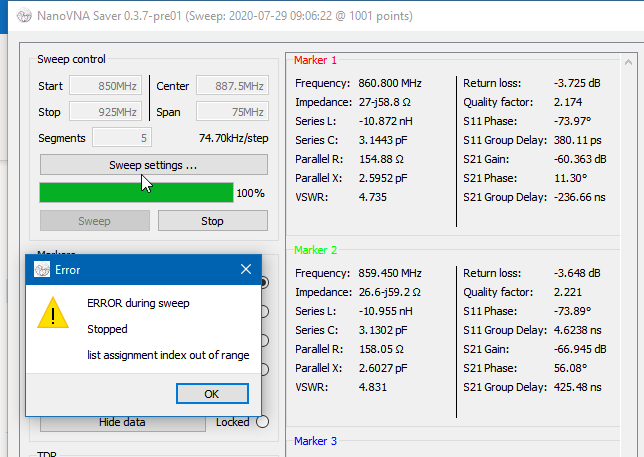Click Marker 2 S21 Gain -66.945 dB
Image resolution: width=644 pixels, height=457 pixels.
click(x=580, y=349)
